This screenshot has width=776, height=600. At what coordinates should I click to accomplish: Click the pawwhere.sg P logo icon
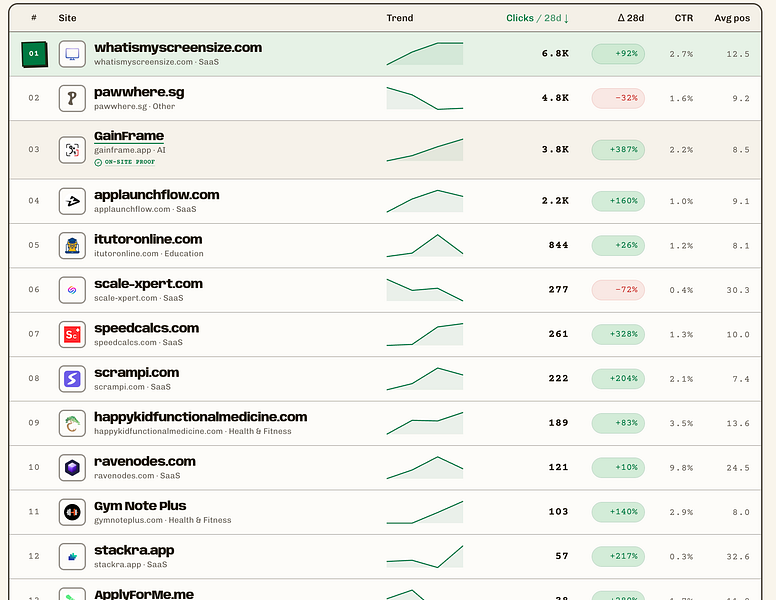[72, 98]
